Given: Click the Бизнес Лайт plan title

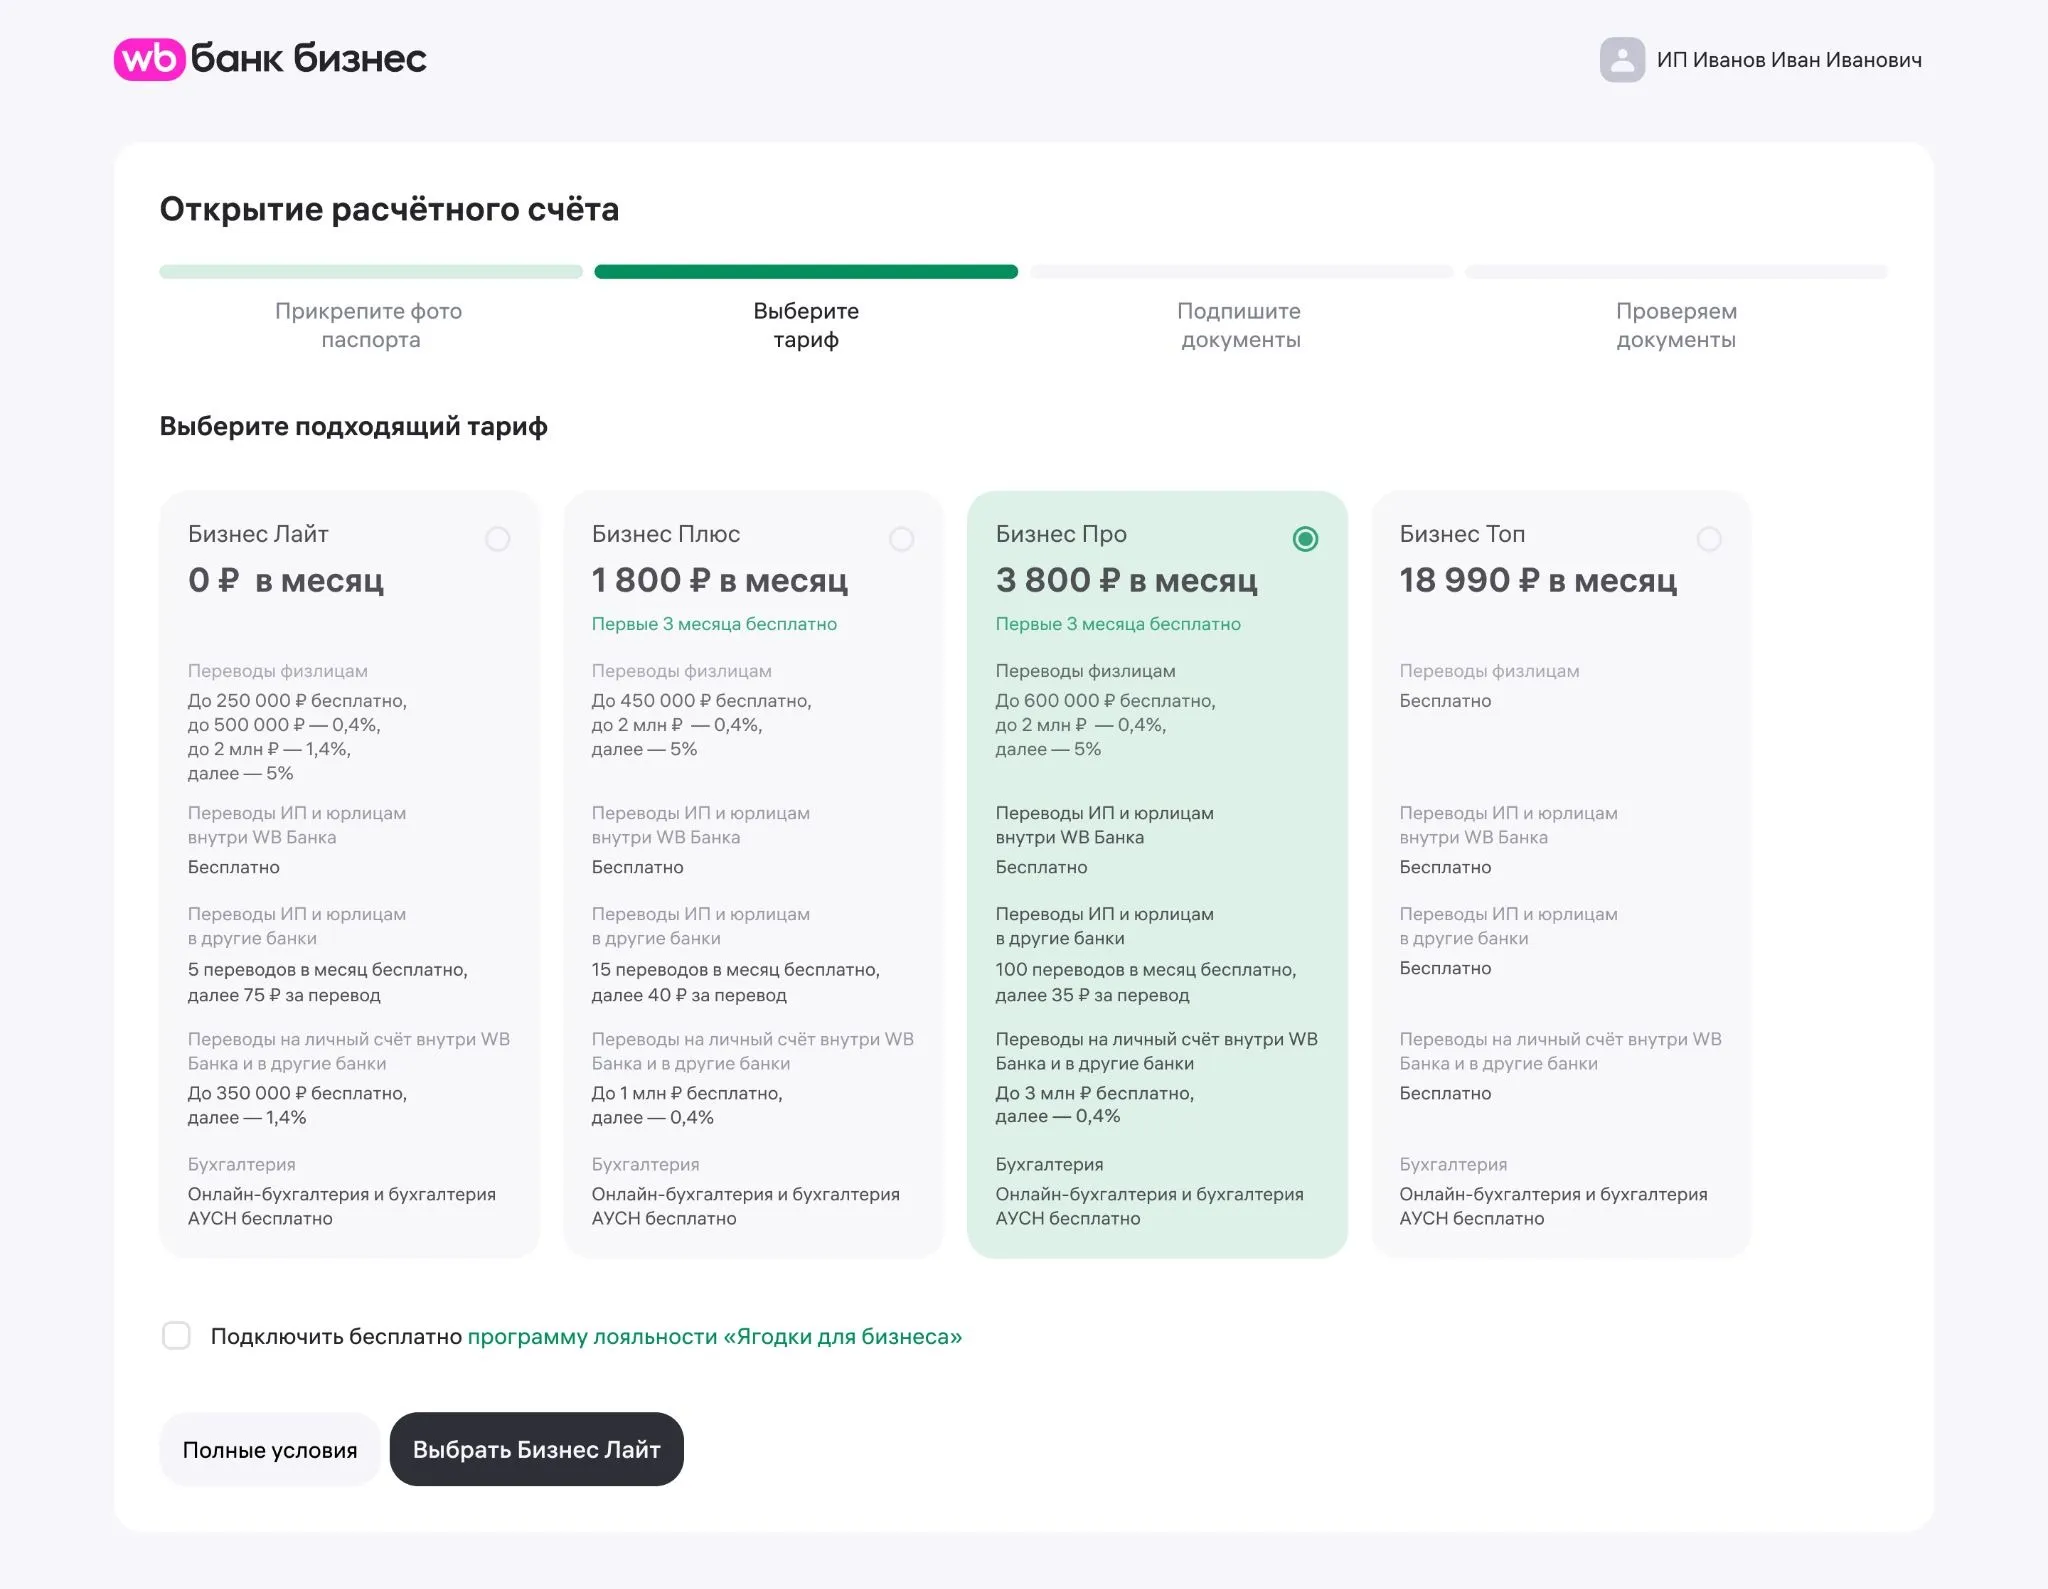Looking at the screenshot, I should pos(258,534).
